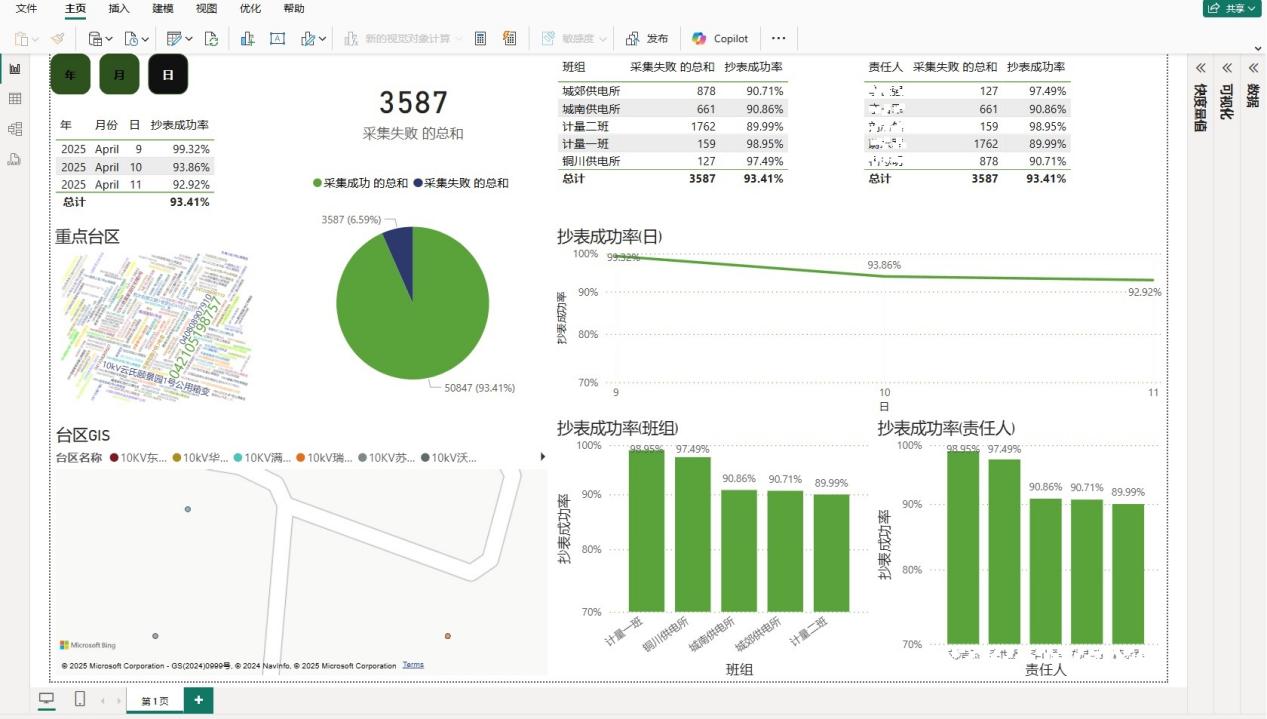Open the 共享 dropdown
Viewport: 1267px width, 719px height.
pos(1231,9)
